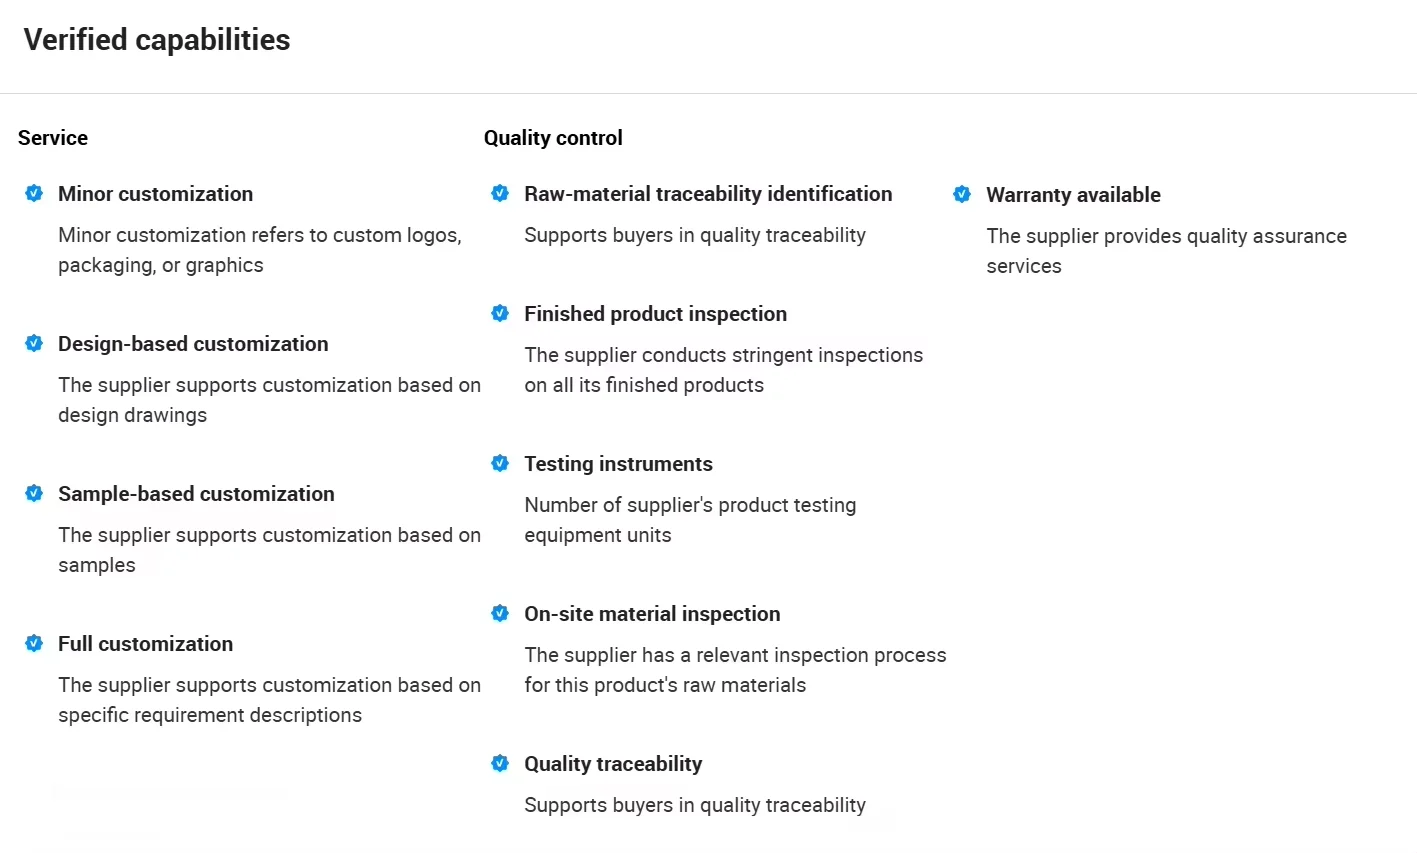Click the verified badge beside Sample-based customization

coord(34,493)
